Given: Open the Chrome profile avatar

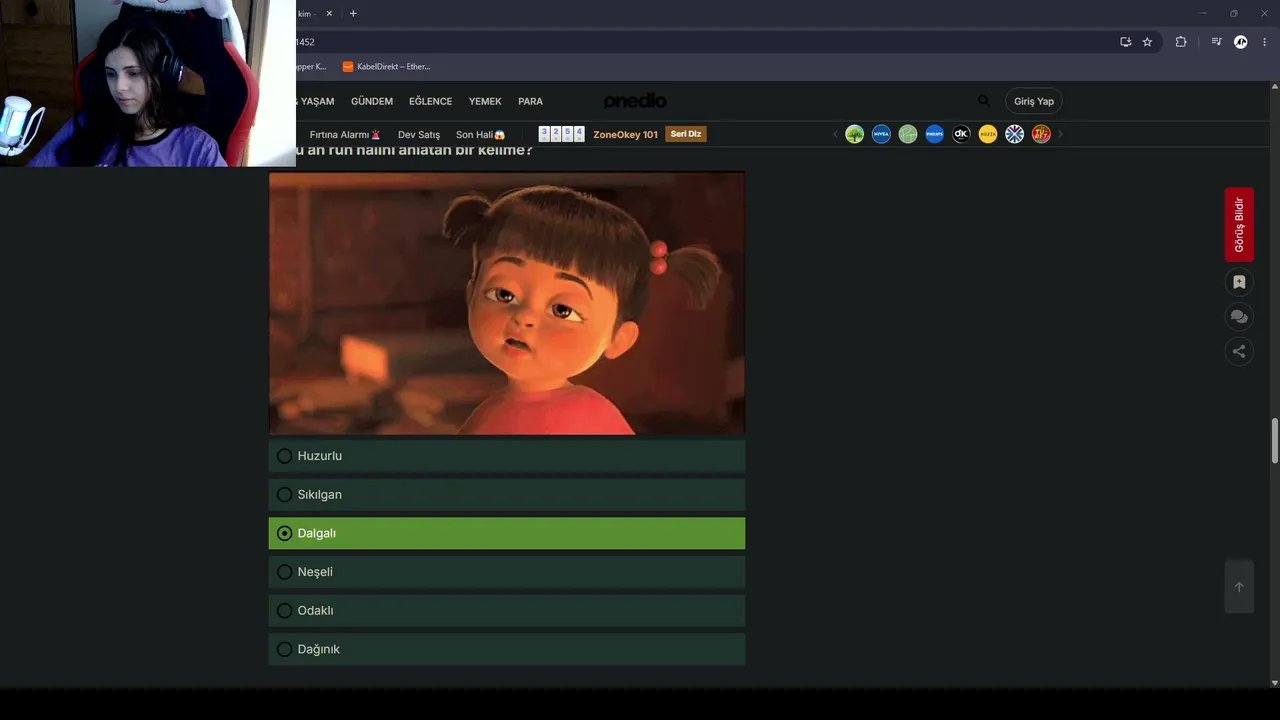Looking at the screenshot, I should point(1241,42).
